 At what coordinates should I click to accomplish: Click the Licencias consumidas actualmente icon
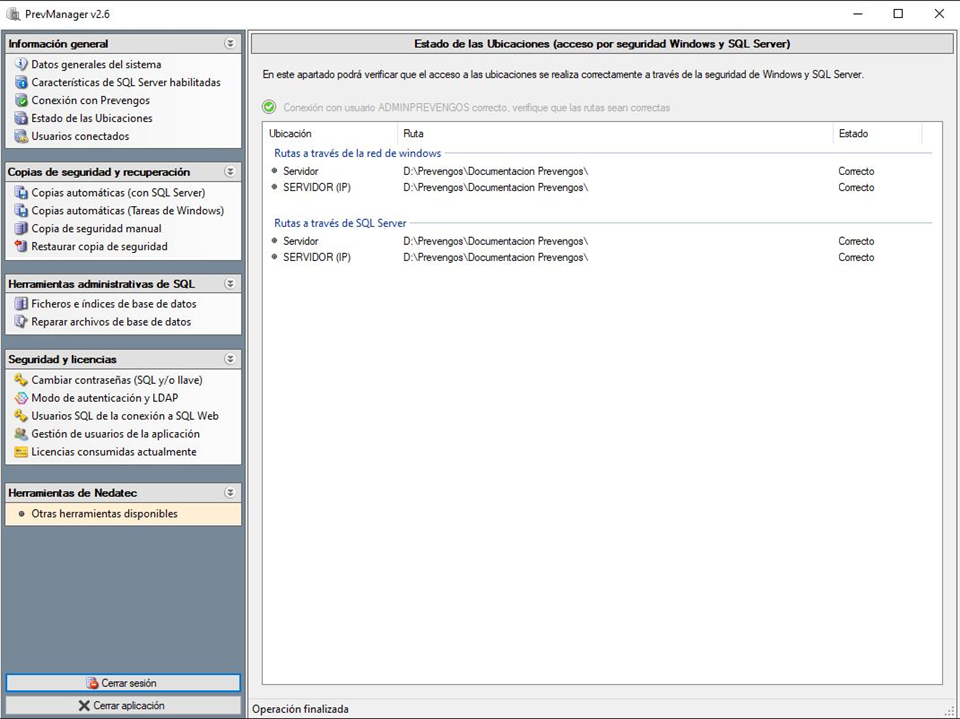pyautogui.click(x=21, y=452)
